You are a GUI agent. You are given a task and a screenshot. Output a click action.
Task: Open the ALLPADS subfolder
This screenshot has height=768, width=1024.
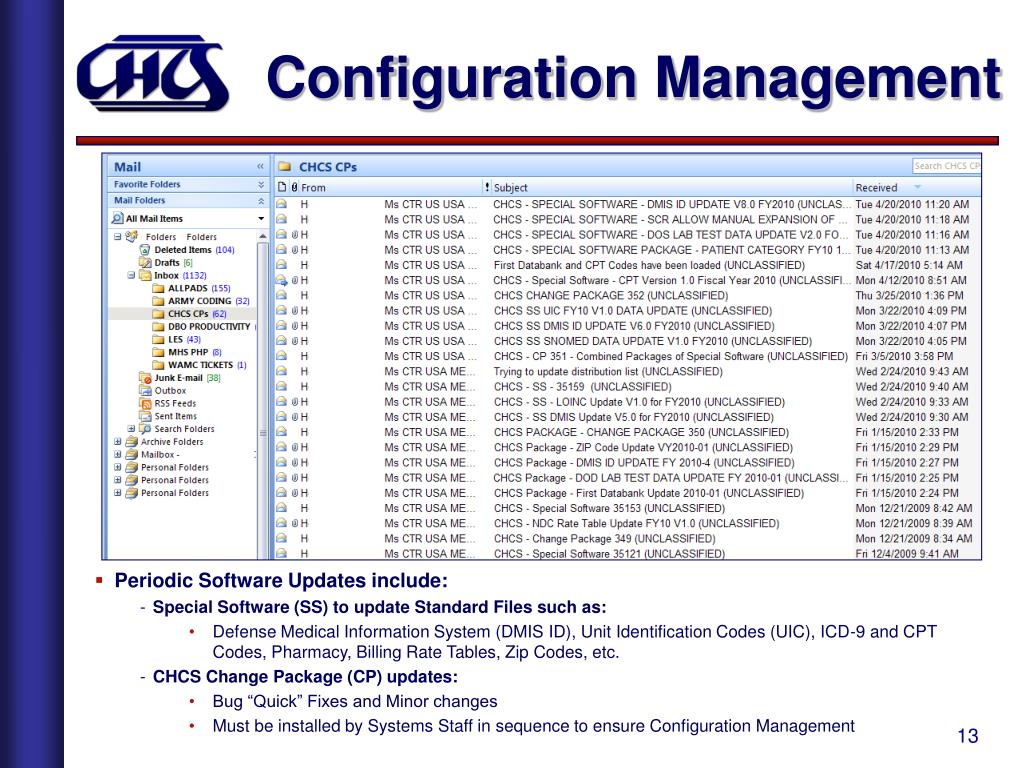pos(191,288)
